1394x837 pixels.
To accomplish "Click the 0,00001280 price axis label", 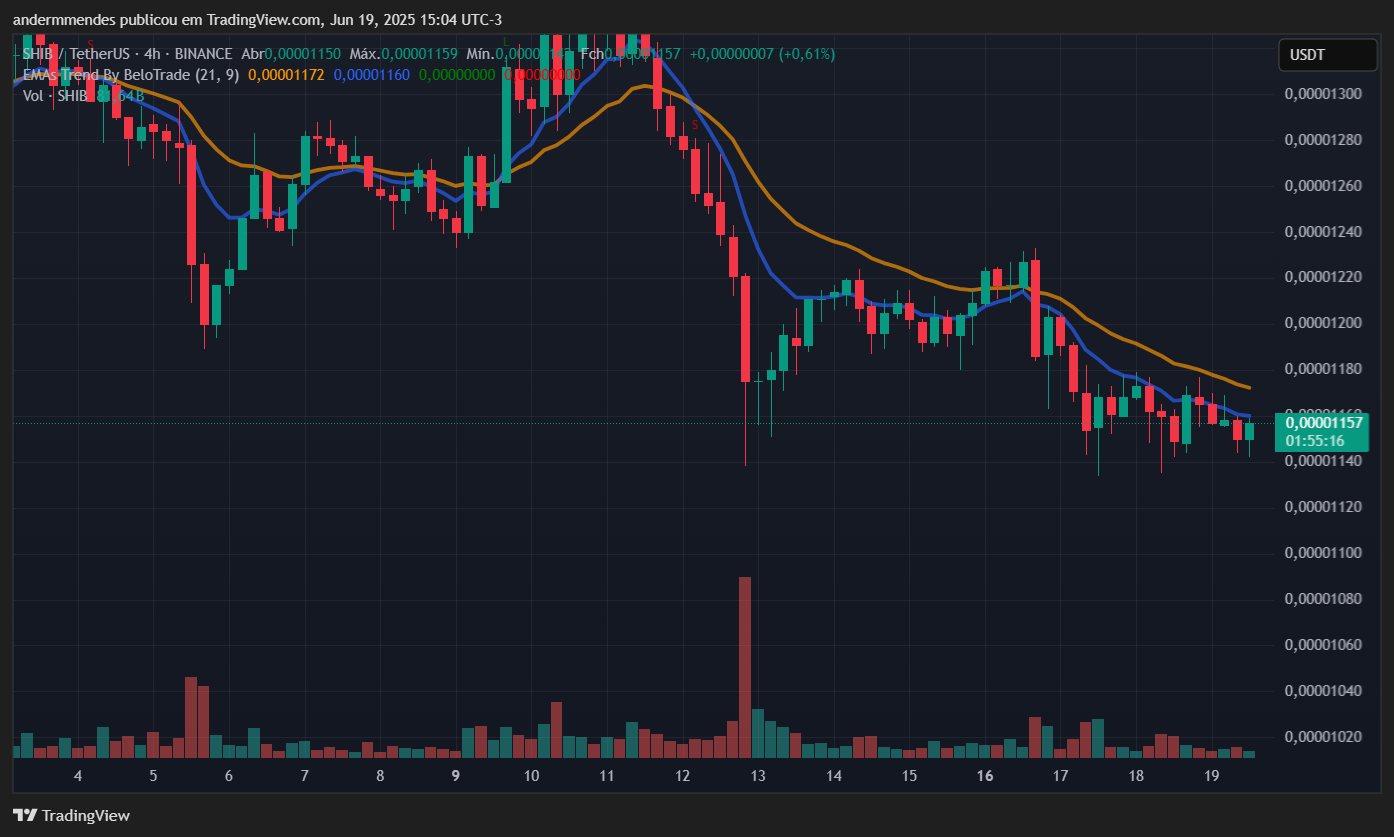I will 1325,140.
